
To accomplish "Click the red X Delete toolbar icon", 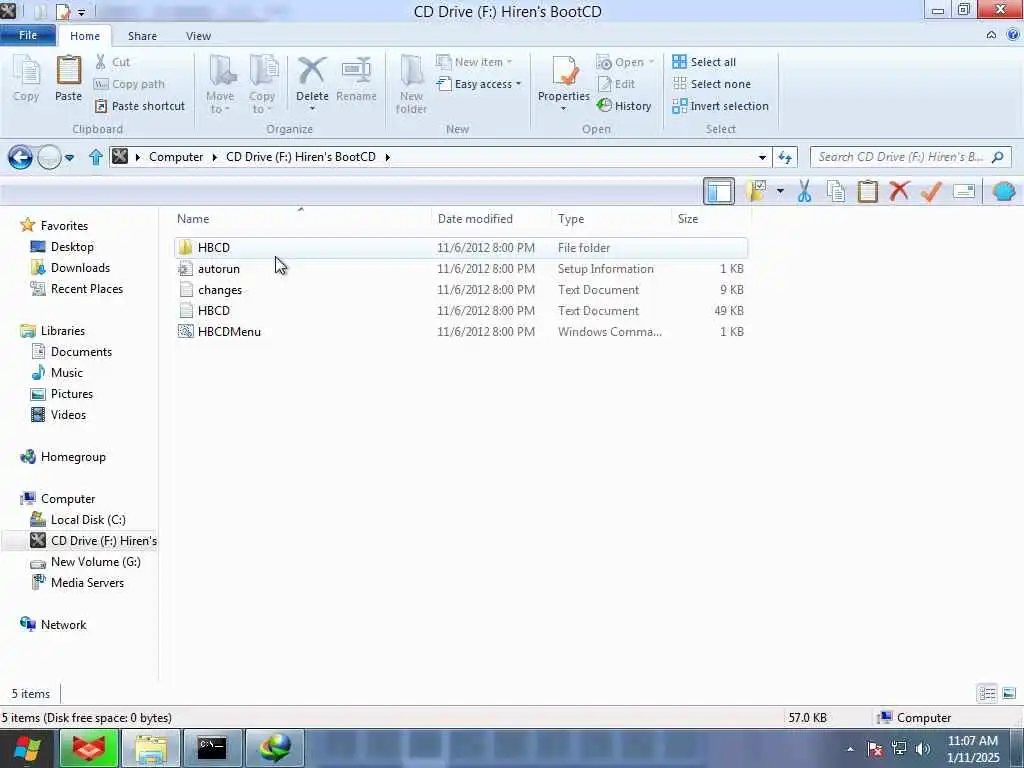I will click(899, 191).
